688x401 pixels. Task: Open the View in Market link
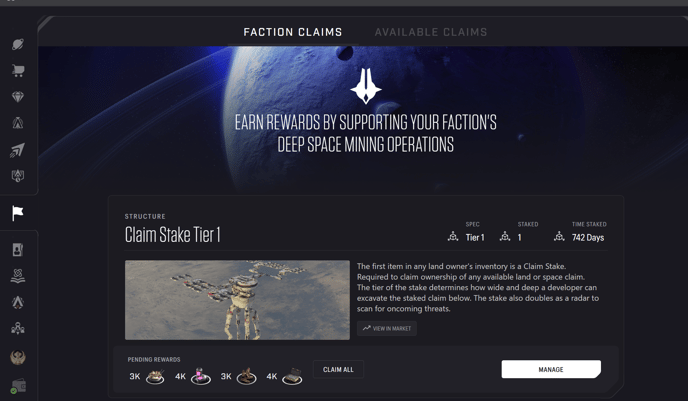pyautogui.click(x=387, y=328)
